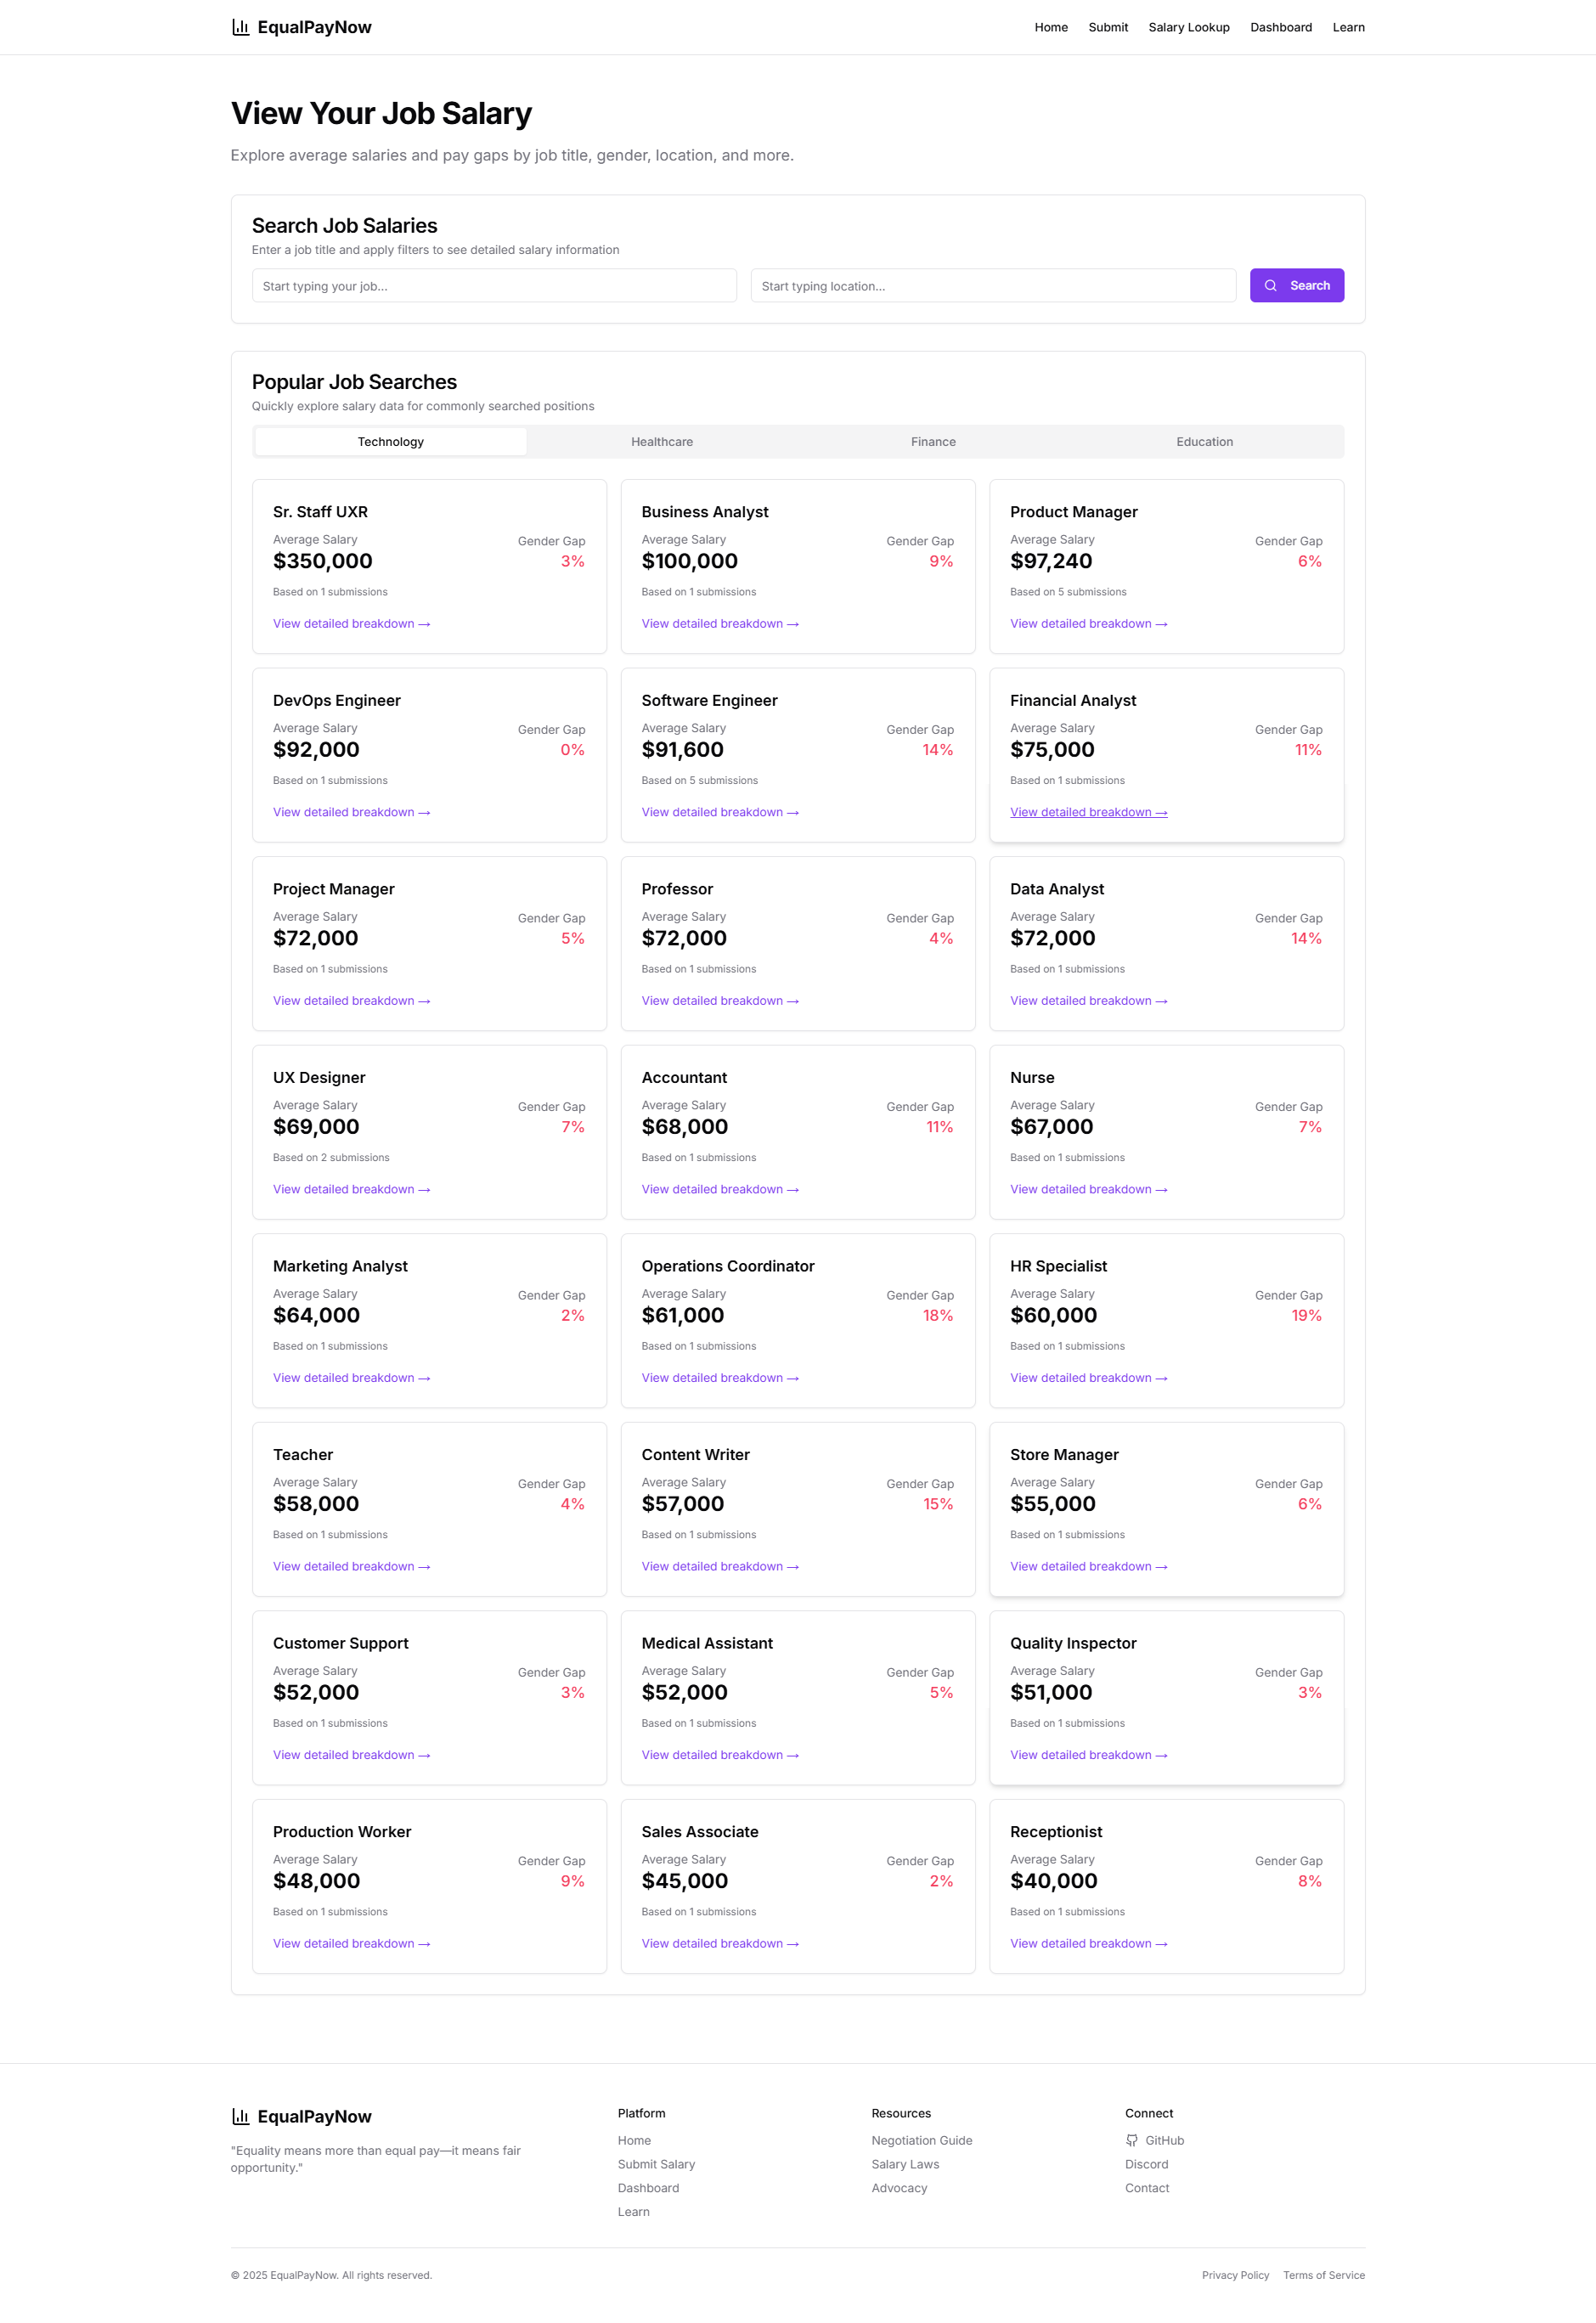View detailed breakdown for Financial Analyst
The height and width of the screenshot is (2323, 1596).
point(1088,812)
